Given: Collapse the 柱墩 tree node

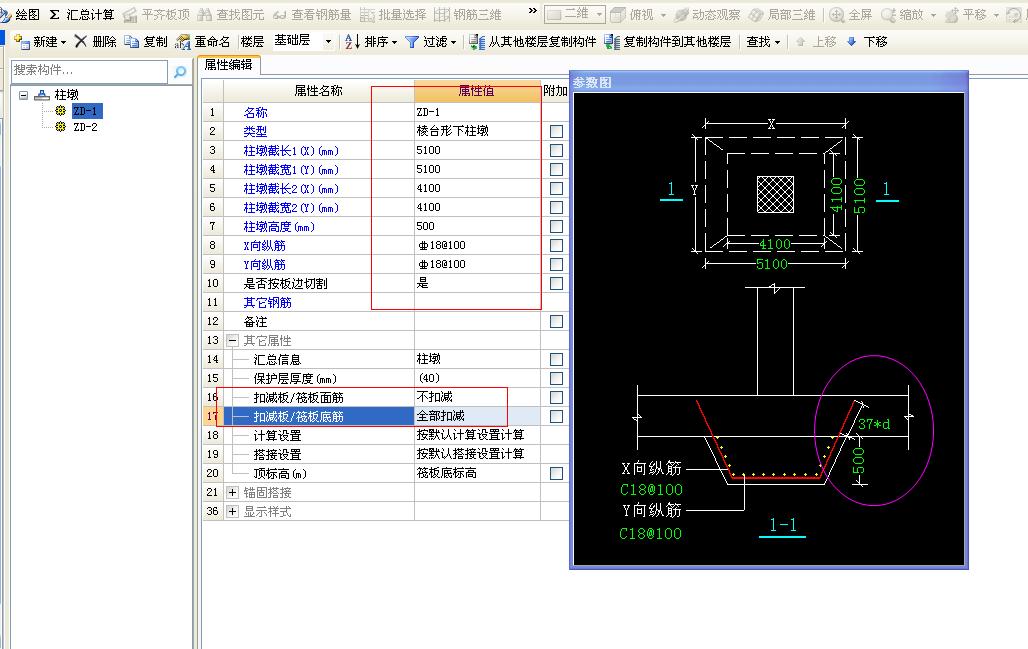Looking at the screenshot, I should [x=24, y=95].
